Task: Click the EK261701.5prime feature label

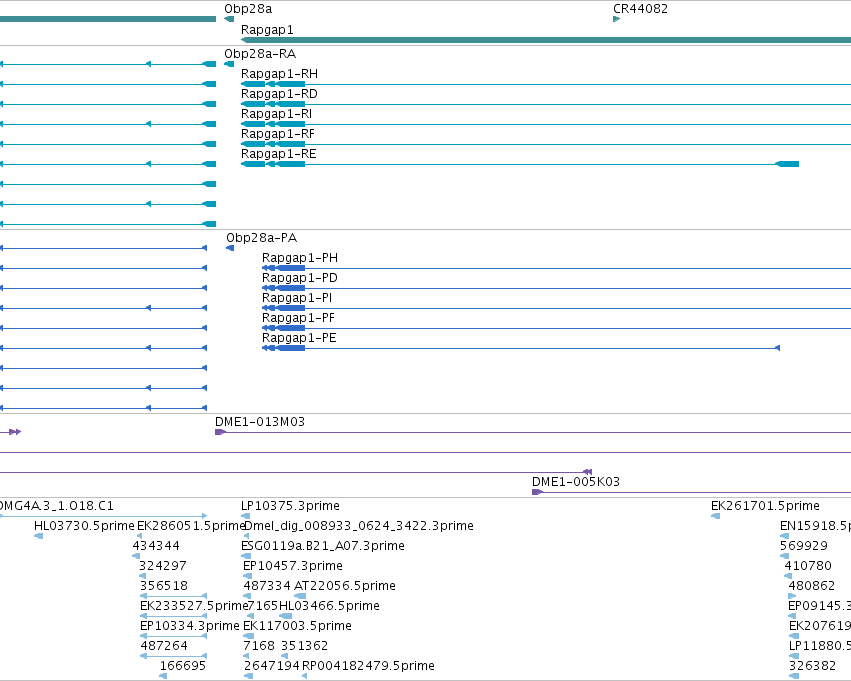Action: (x=765, y=506)
